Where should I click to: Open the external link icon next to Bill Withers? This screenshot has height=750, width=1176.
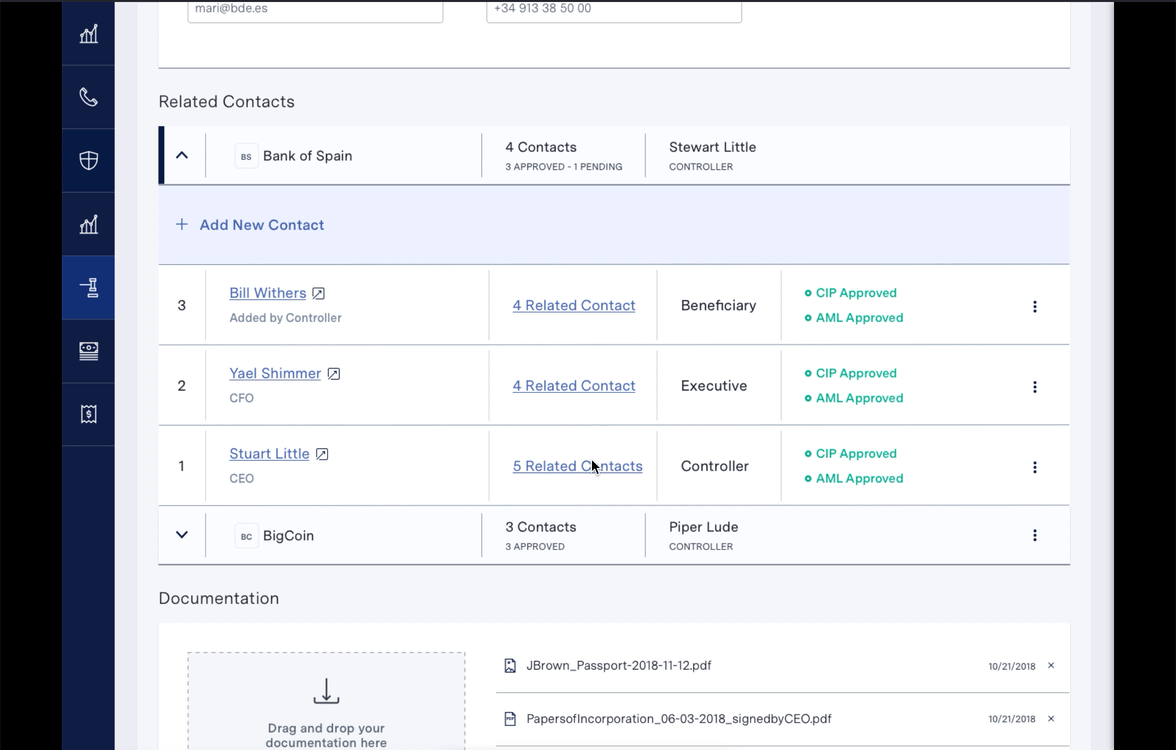coord(319,294)
